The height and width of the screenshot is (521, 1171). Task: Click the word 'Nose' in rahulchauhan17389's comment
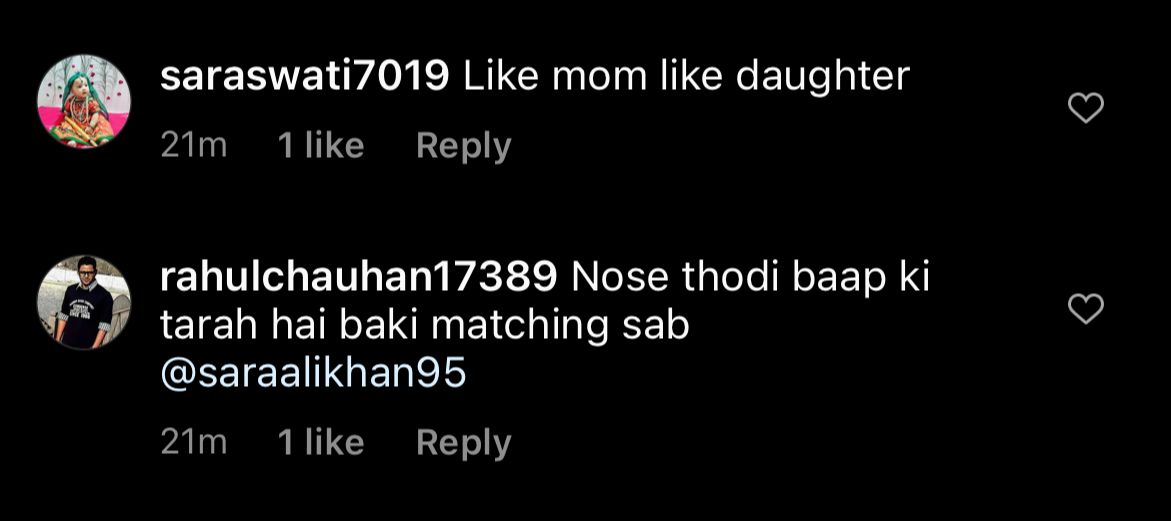click(x=609, y=277)
